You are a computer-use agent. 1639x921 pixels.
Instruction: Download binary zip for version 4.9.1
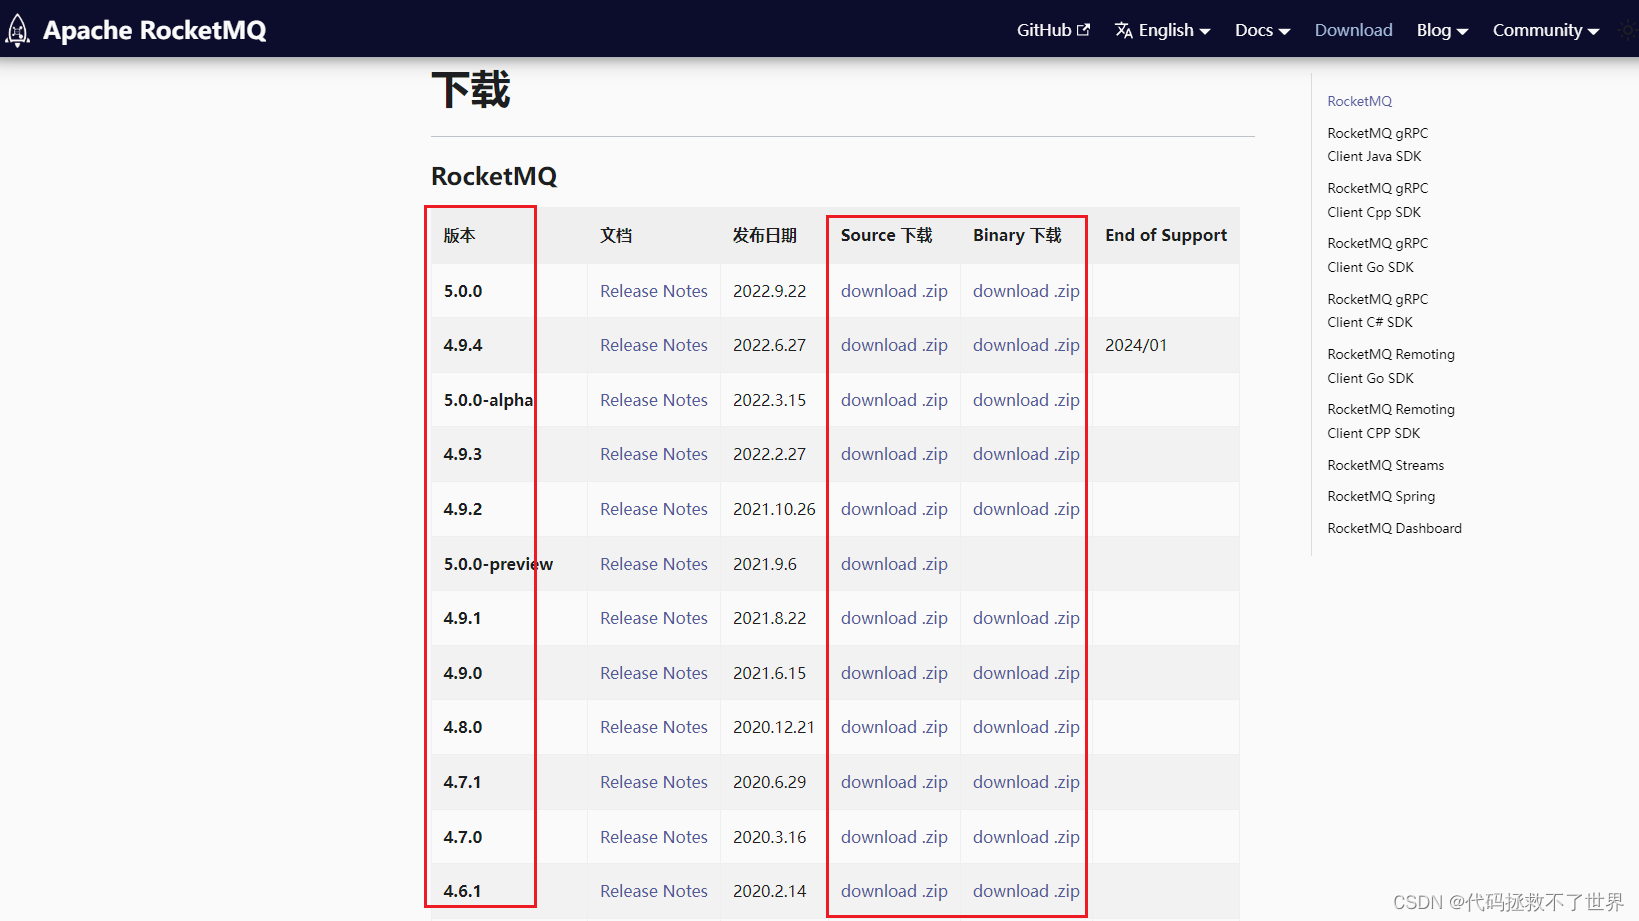point(1026,618)
